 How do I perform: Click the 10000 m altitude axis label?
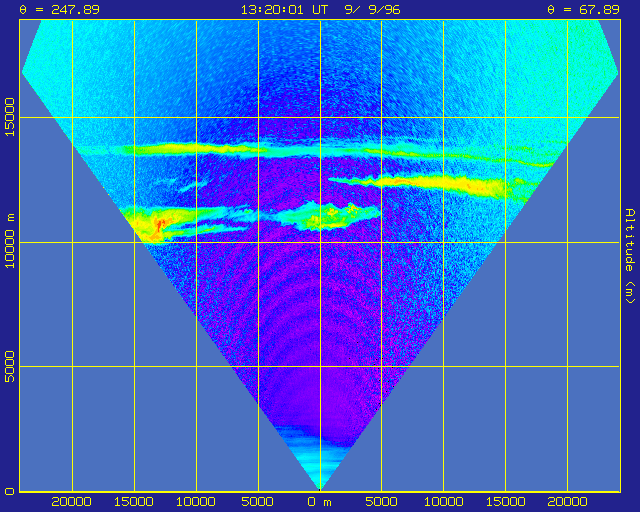pos(10,241)
